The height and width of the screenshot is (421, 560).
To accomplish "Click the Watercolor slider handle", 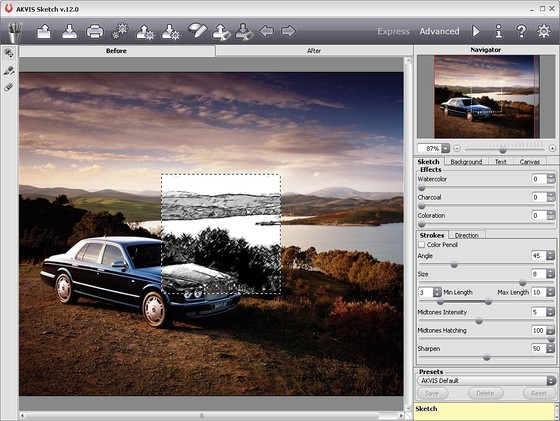I will tap(422, 188).
